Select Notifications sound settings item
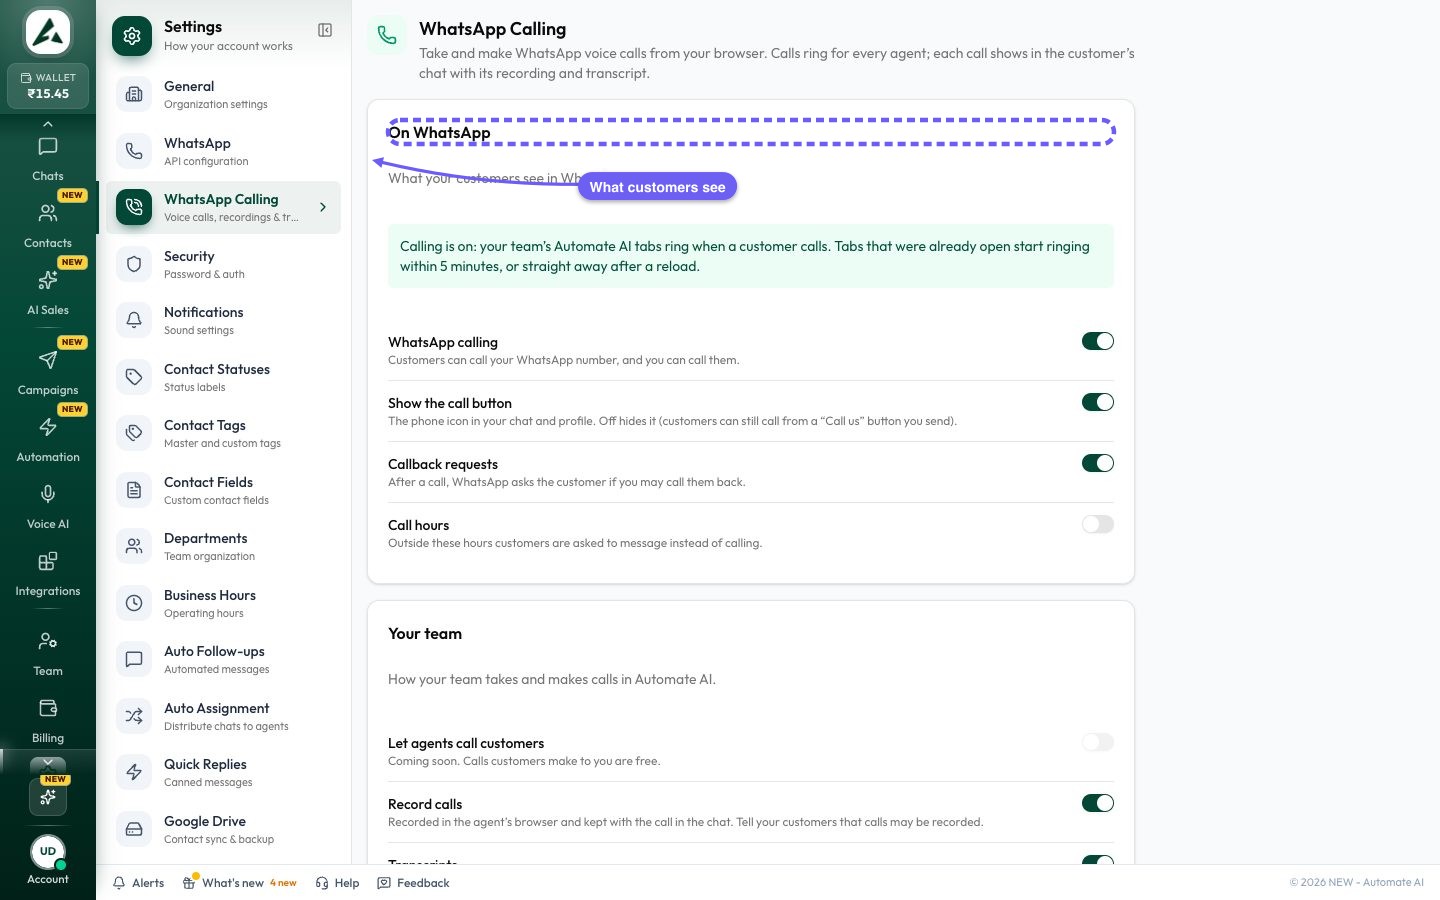 223,320
